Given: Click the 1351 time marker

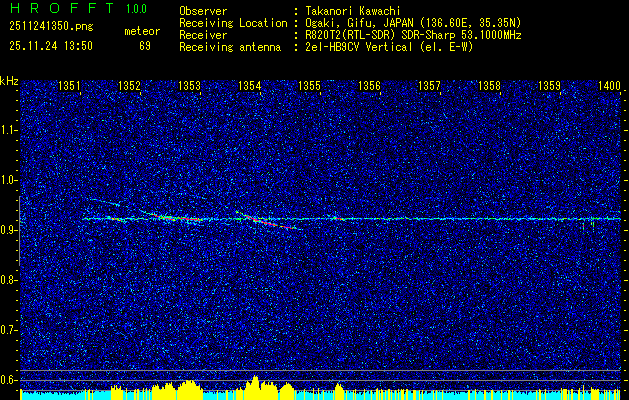Looking at the screenshot, I should (x=69, y=86).
